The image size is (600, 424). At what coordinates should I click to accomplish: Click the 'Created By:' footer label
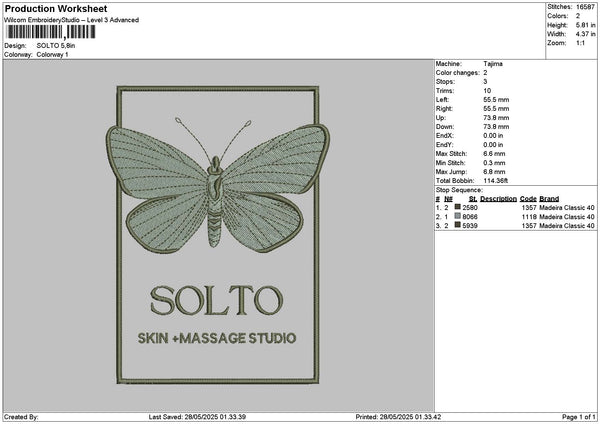(x=21, y=417)
